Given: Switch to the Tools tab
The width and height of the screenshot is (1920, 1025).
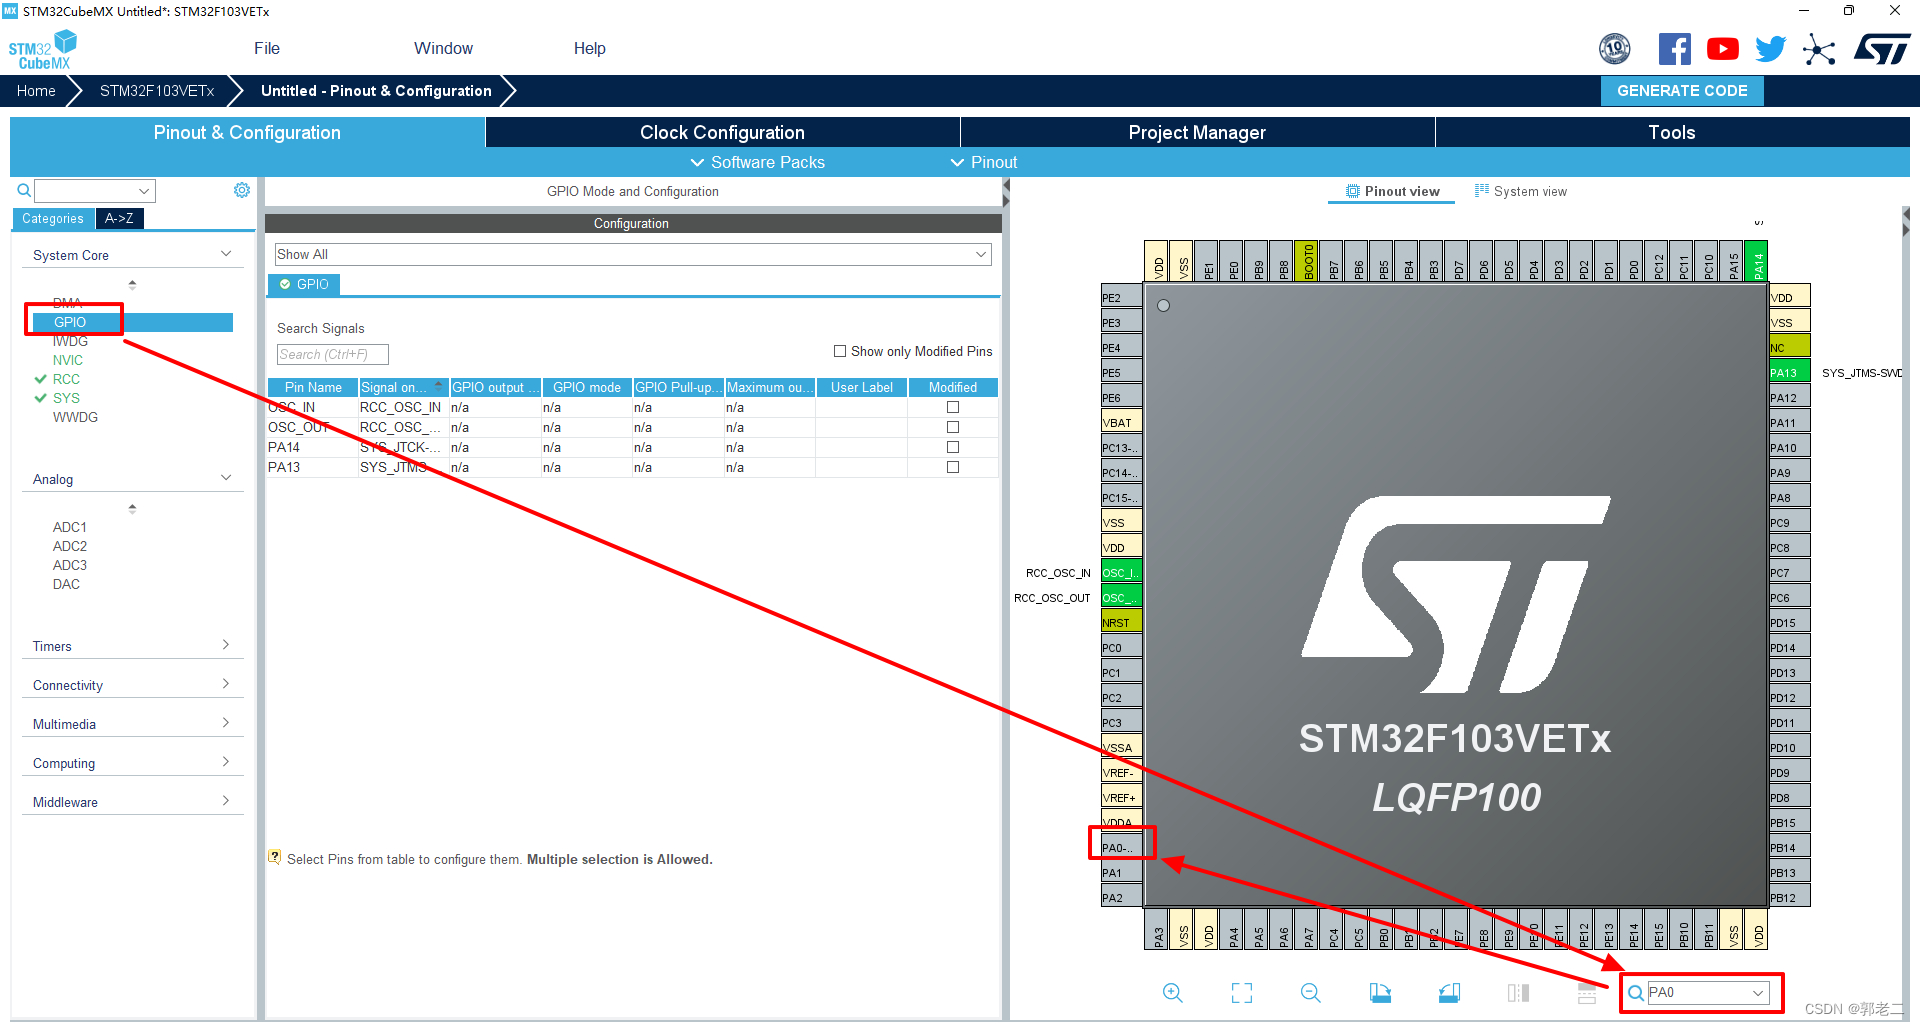Looking at the screenshot, I should tap(1672, 132).
